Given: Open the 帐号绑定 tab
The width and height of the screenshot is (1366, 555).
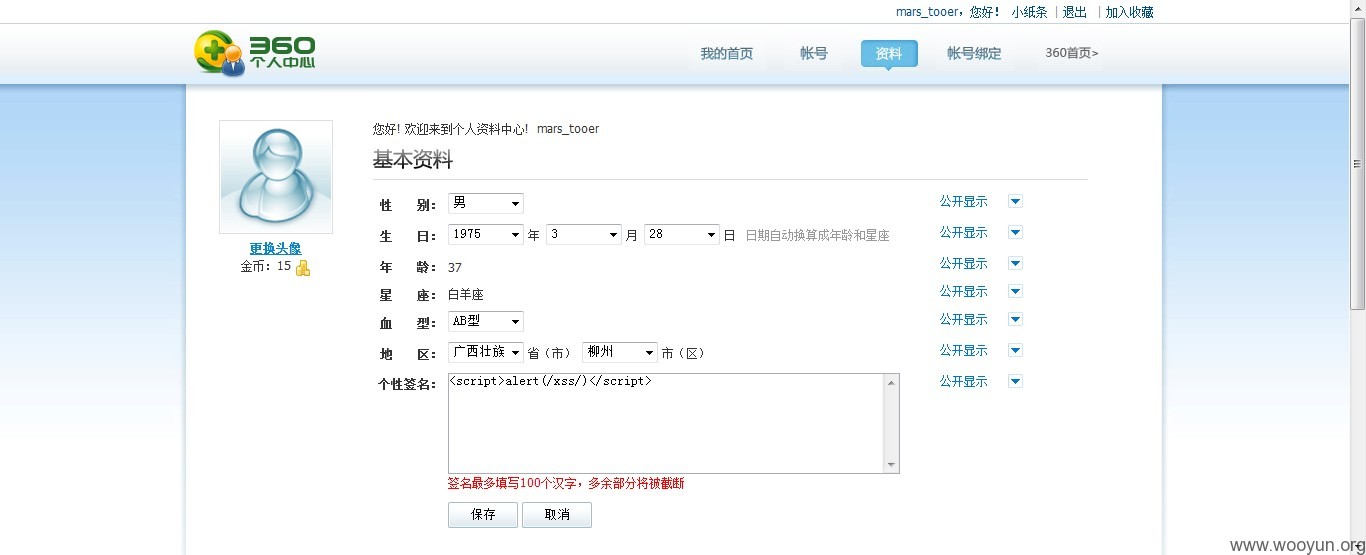Looking at the screenshot, I should click(974, 54).
